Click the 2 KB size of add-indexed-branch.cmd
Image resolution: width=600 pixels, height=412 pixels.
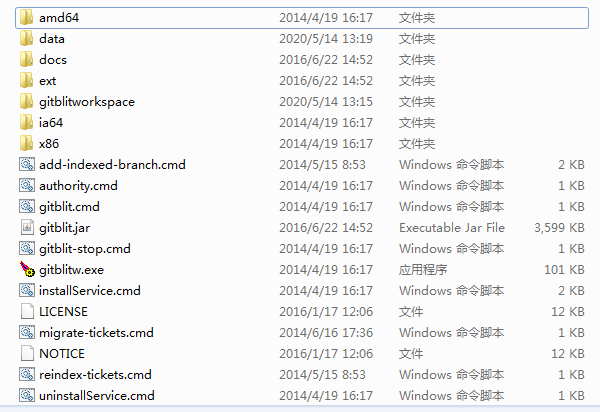click(x=571, y=165)
